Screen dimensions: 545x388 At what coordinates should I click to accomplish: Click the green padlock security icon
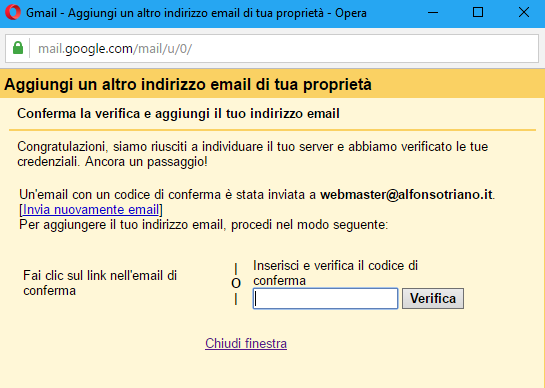point(18,48)
